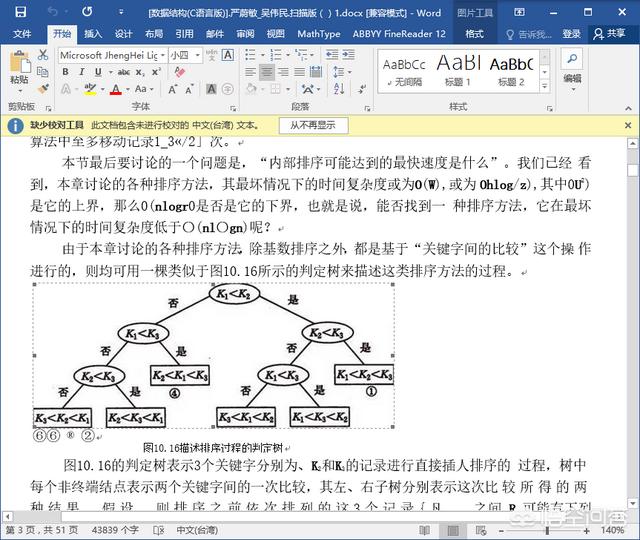Click the Clear Formatting eraser icon
Image resolution: width=640 pixels, height=540 pixels.
pos(179,72)
